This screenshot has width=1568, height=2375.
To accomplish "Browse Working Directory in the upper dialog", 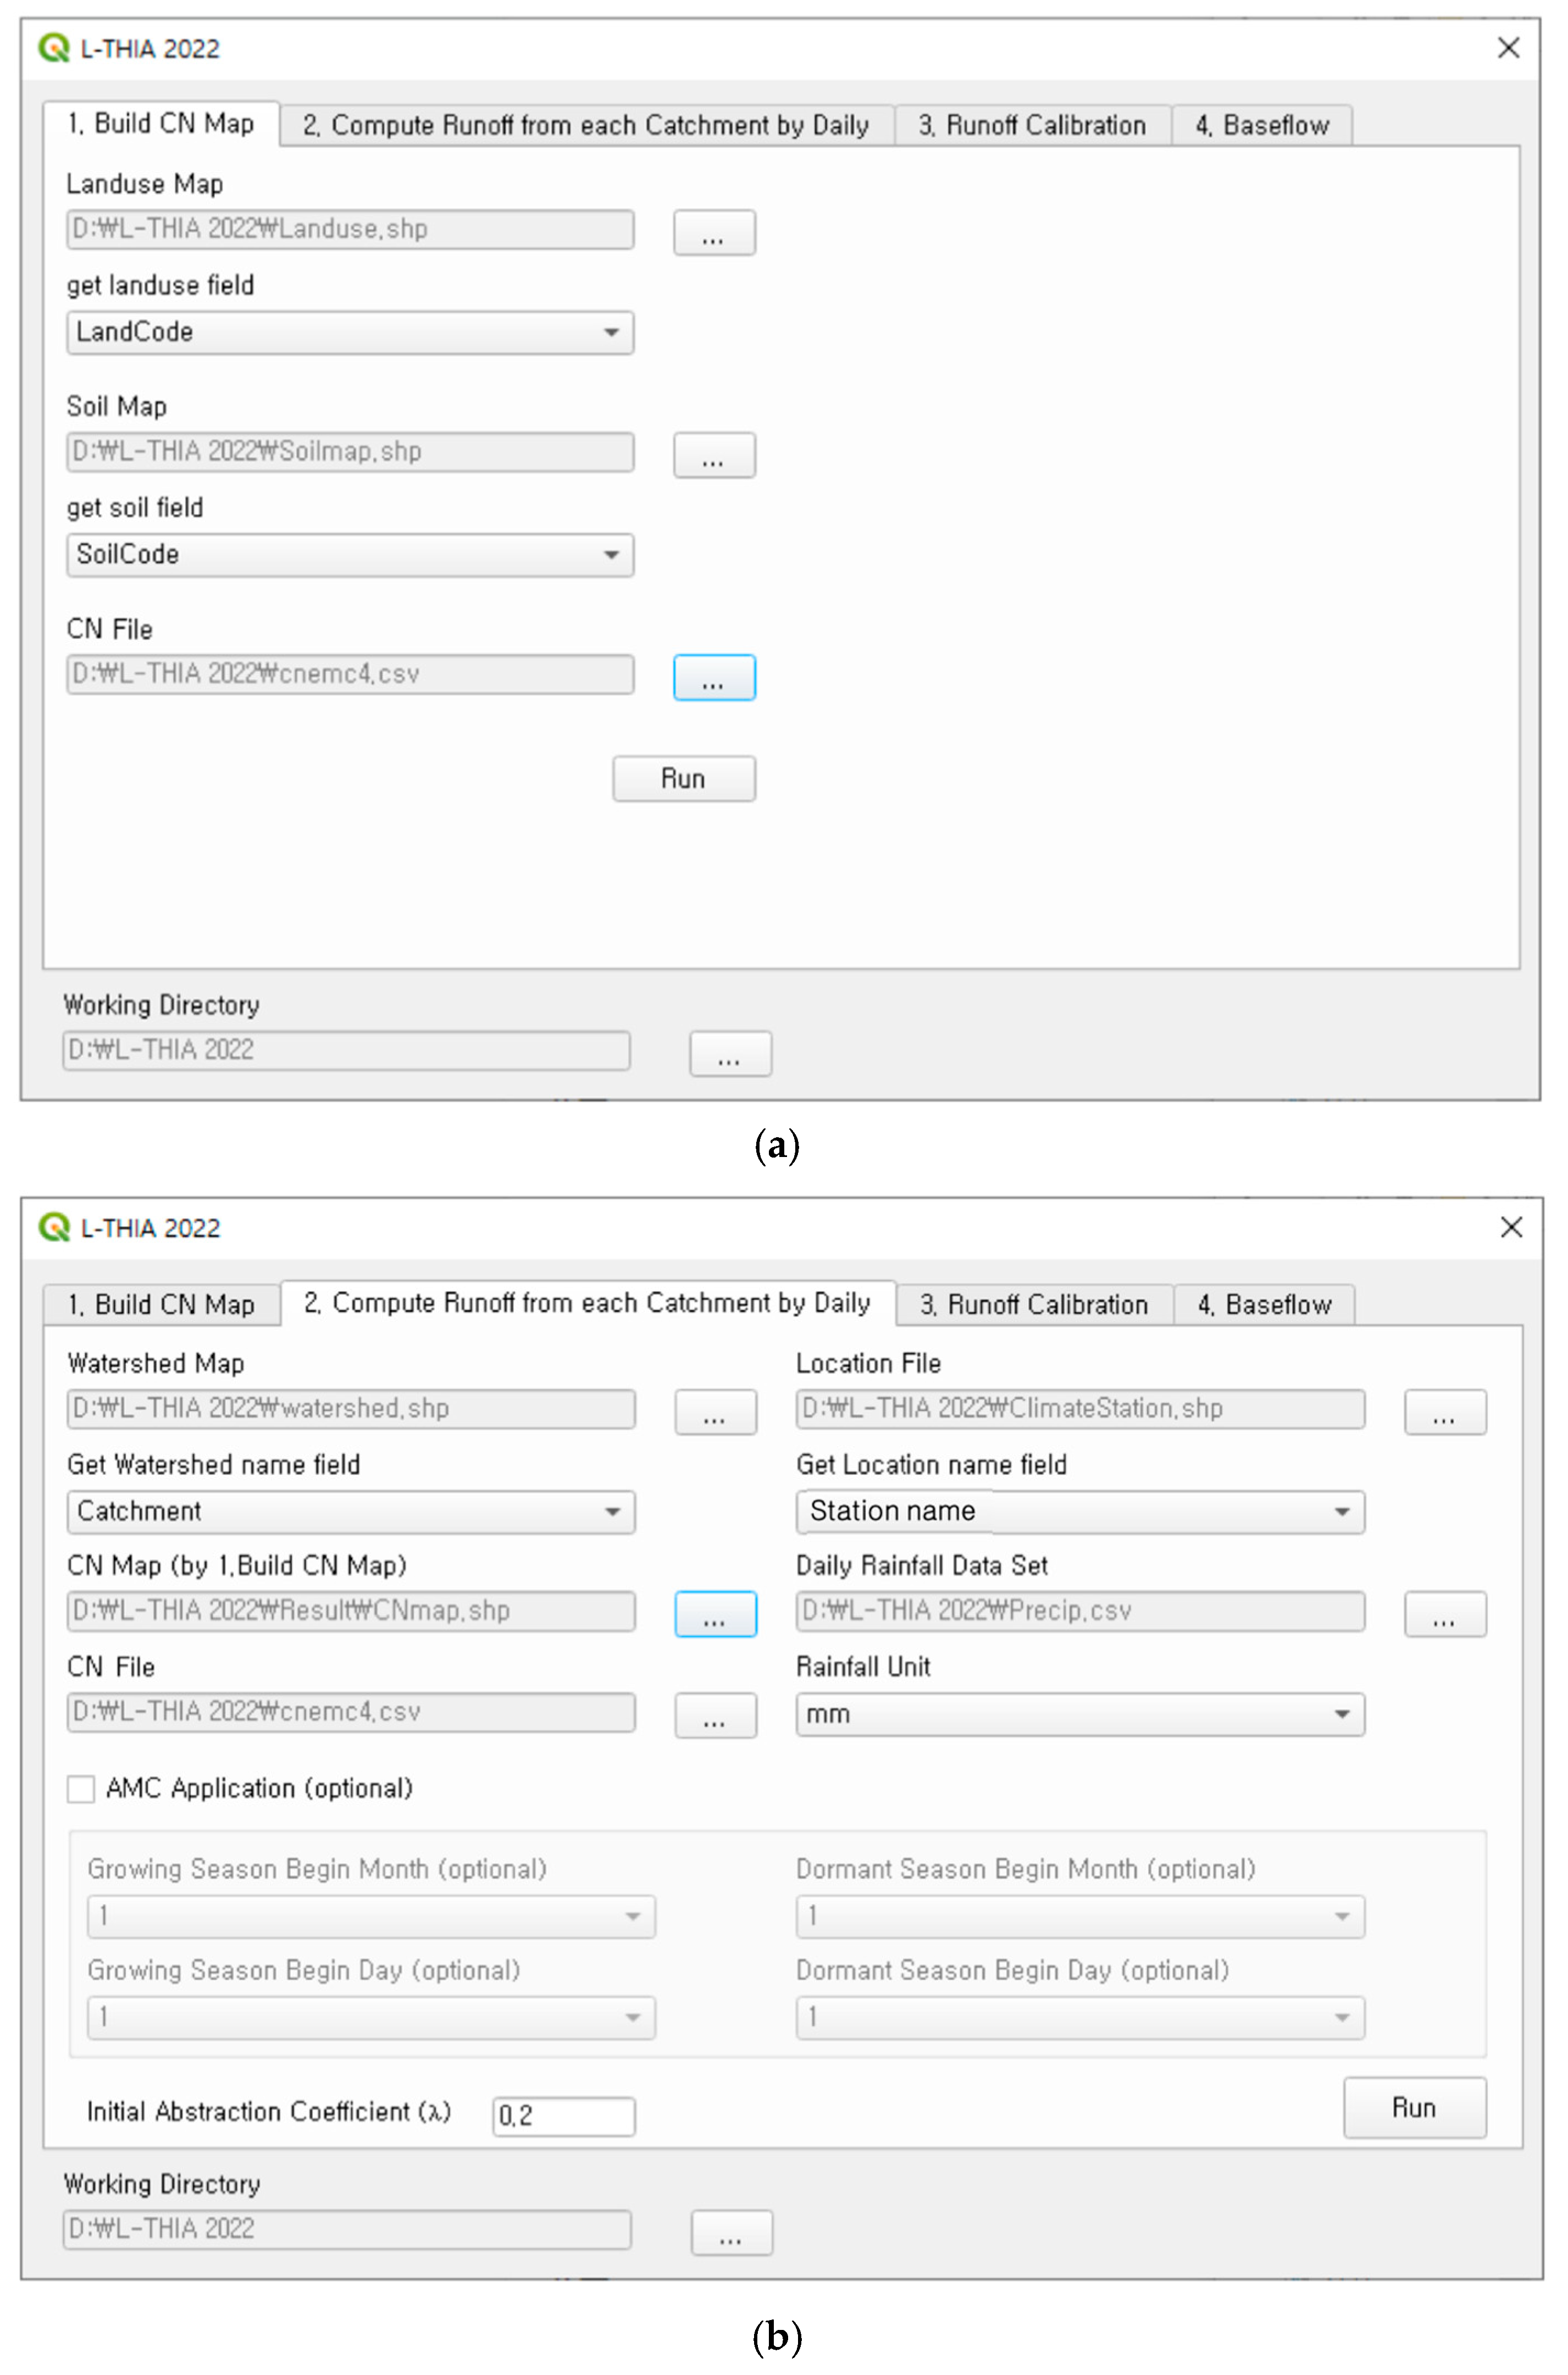I will [x=729, y=1054].
